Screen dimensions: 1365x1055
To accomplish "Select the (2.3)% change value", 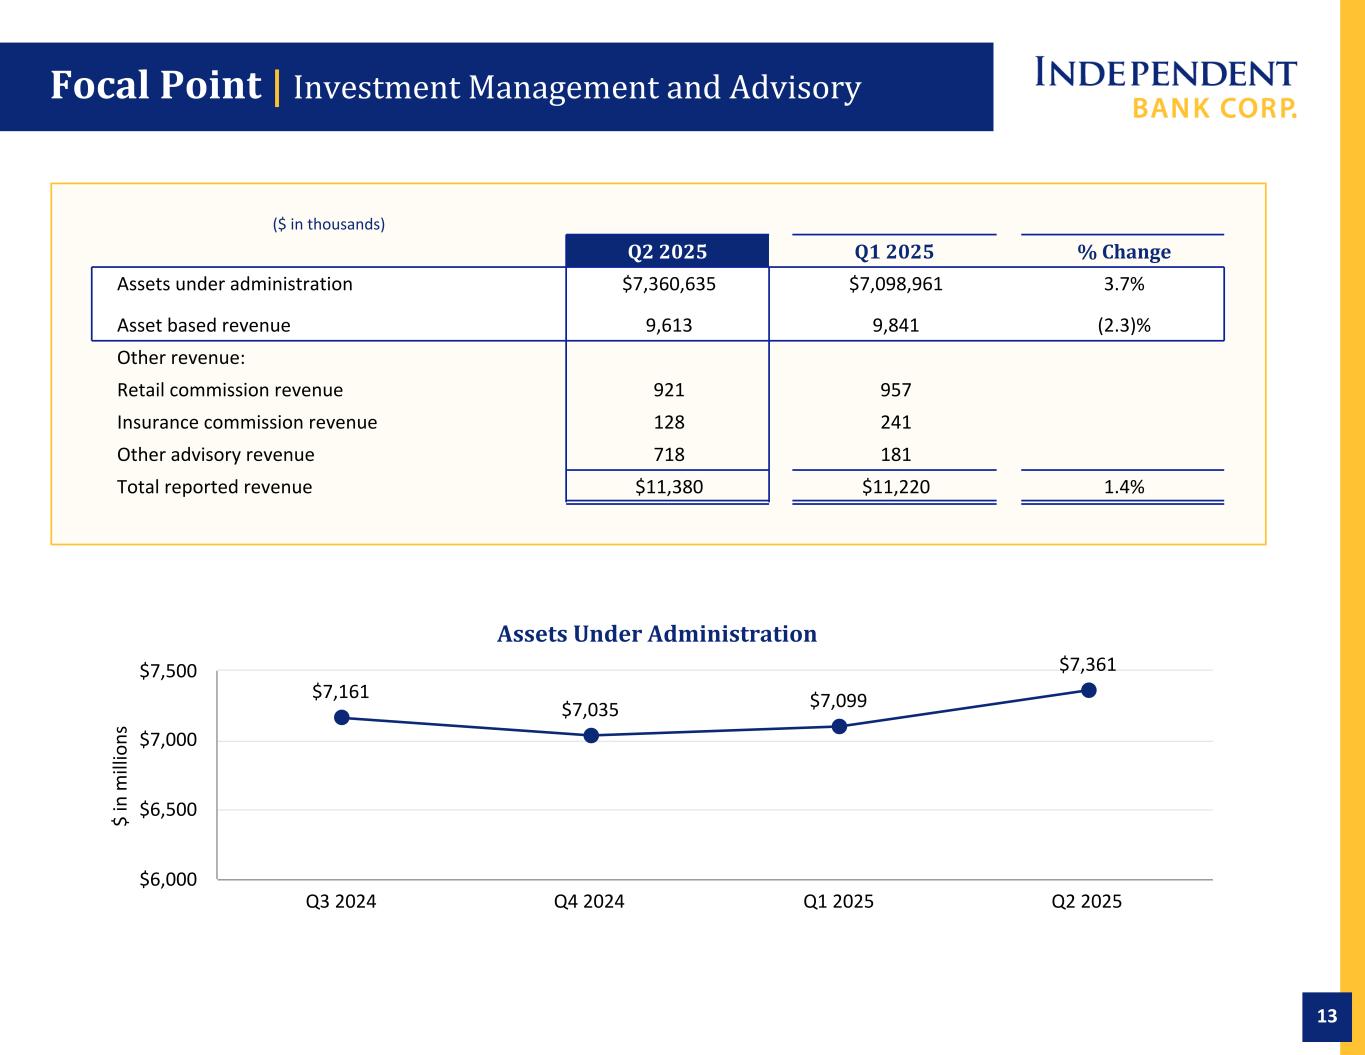I will [x=1123, y=325].
